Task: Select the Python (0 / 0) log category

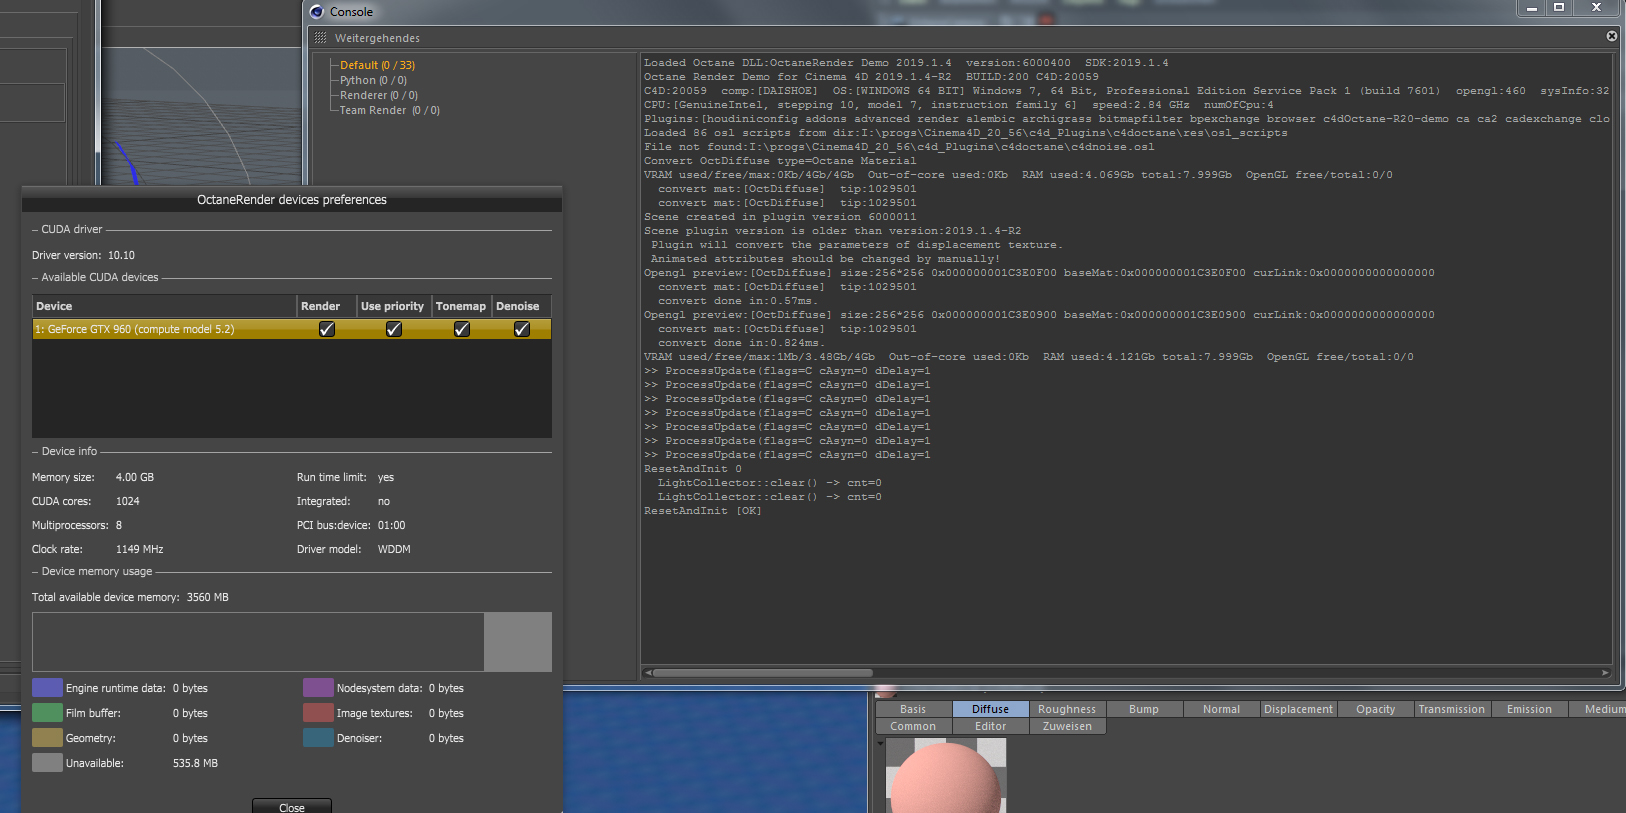Action: (373, 80)
